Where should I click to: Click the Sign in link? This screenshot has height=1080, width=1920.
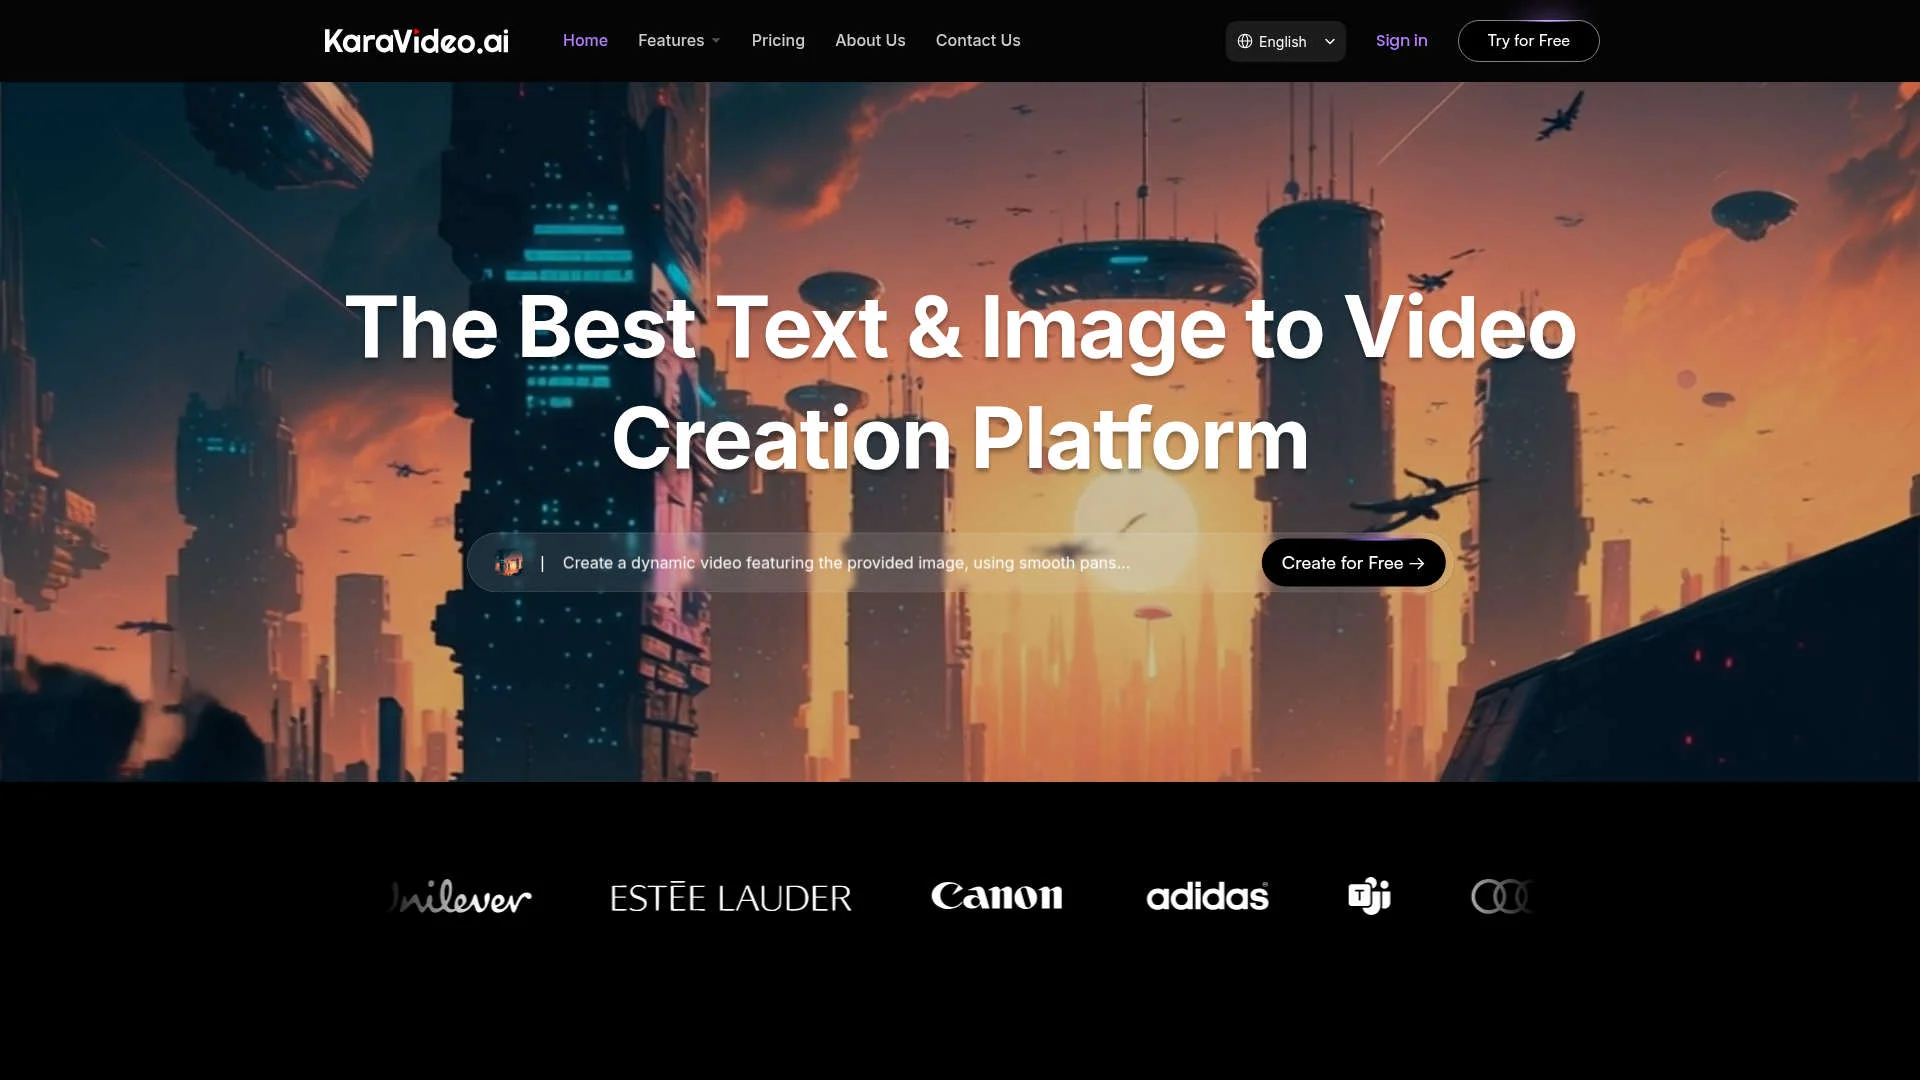coord(1401,40)
